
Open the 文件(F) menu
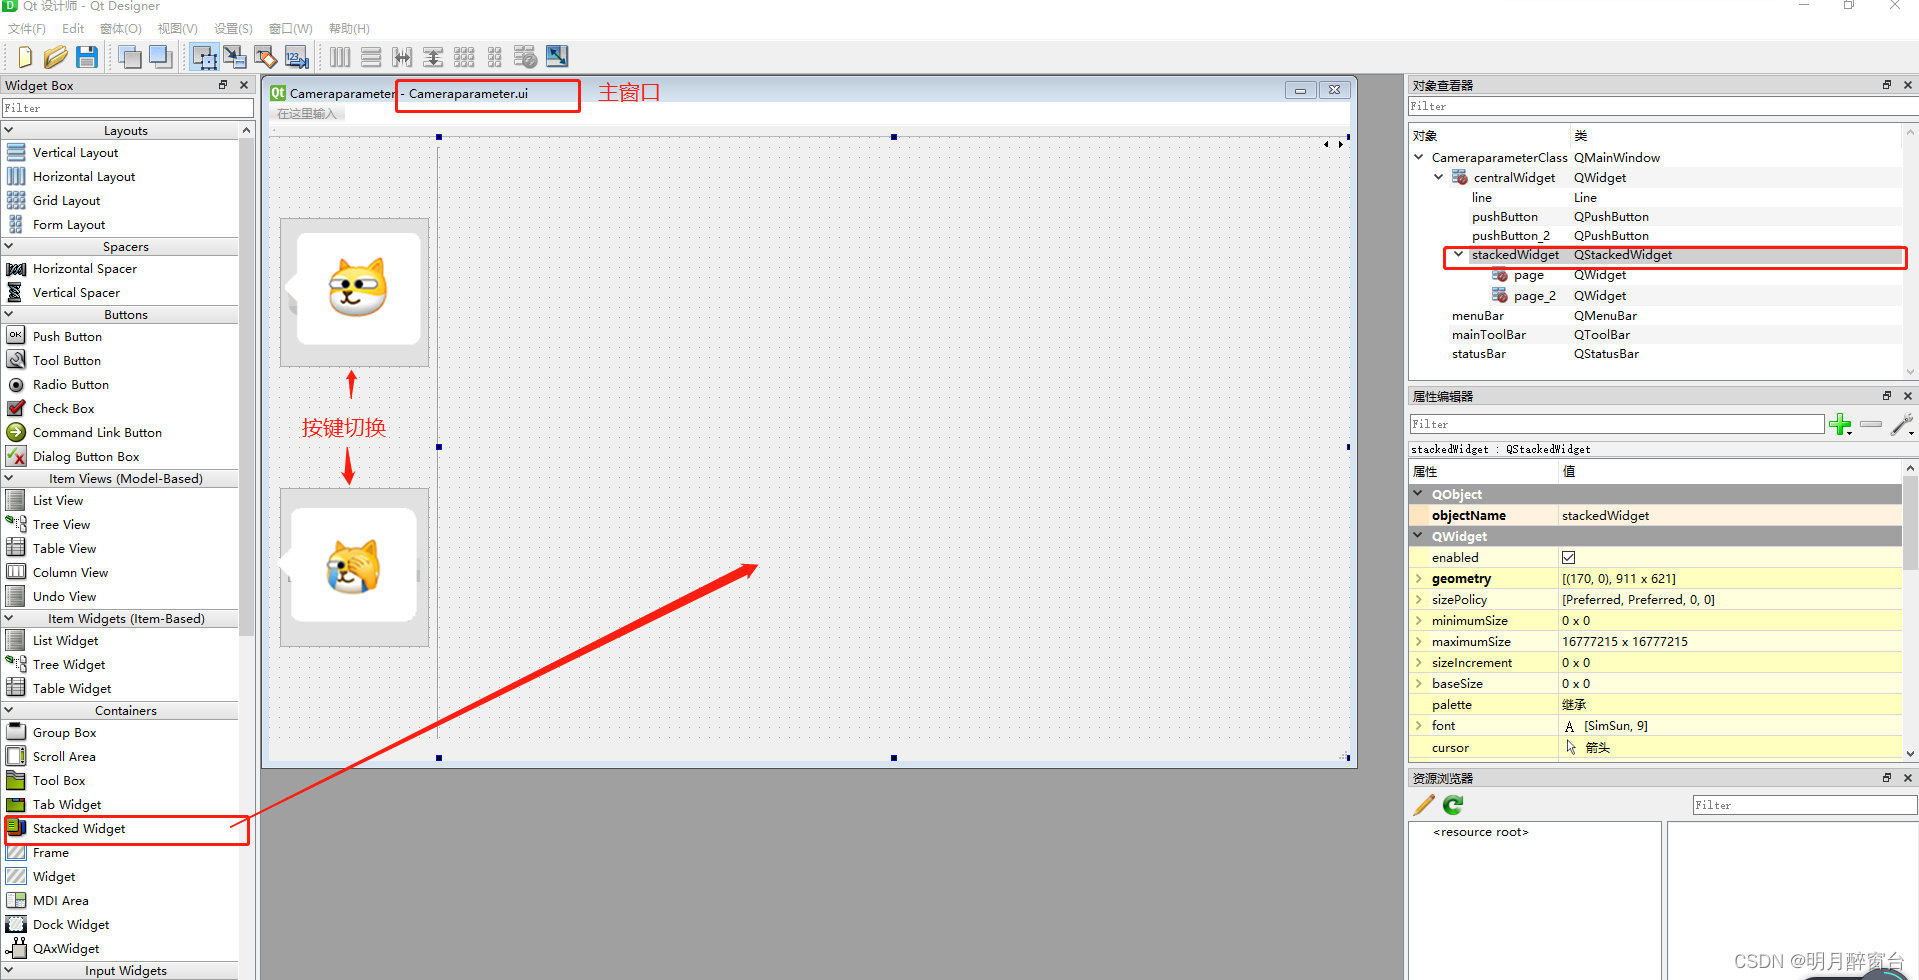tap(27, 29)
